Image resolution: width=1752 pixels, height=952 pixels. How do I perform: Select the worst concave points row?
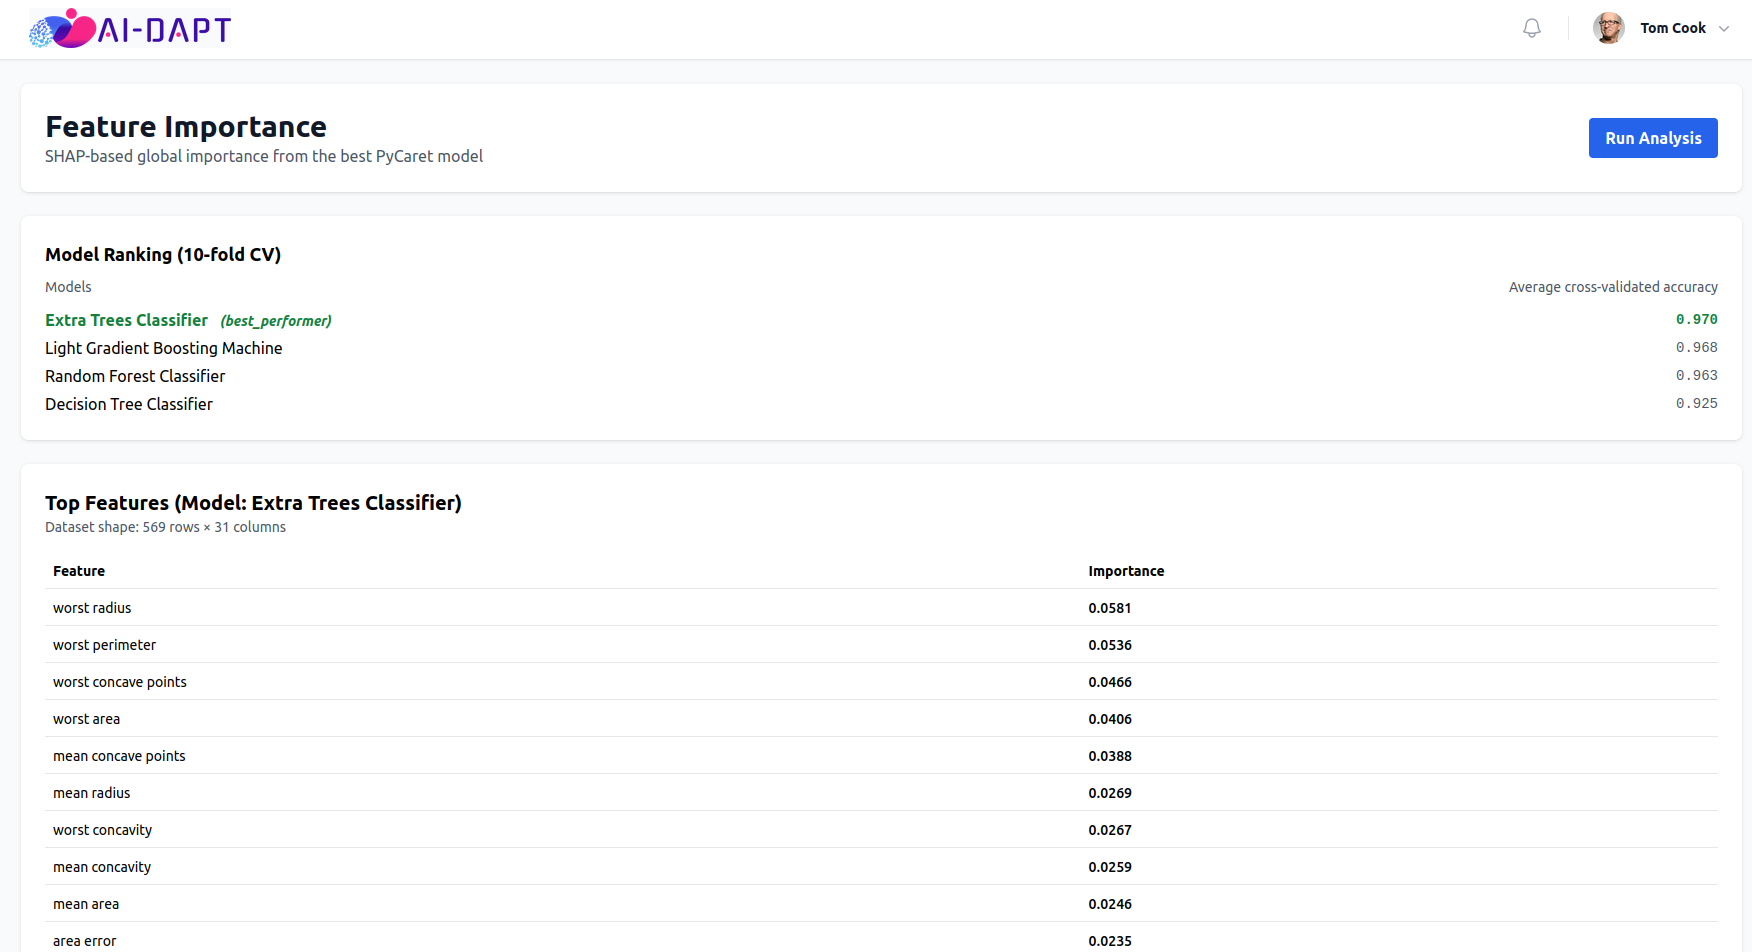[881, 682]
